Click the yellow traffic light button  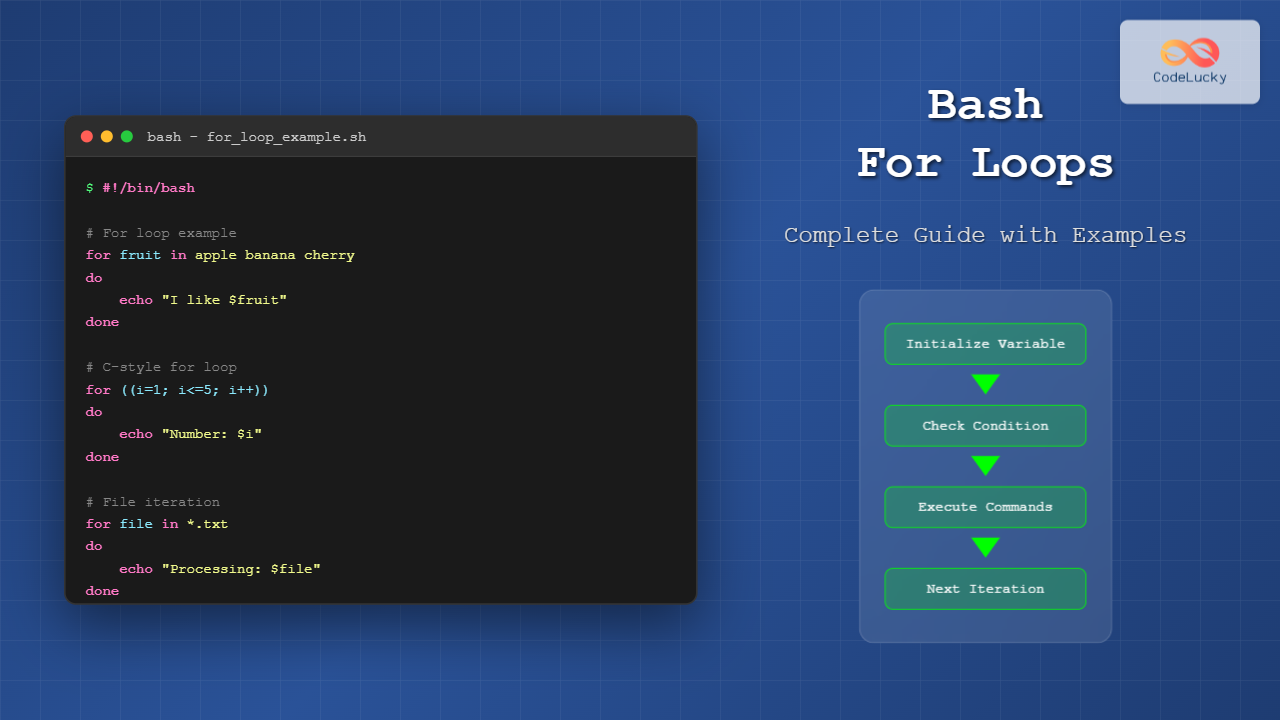(x=106, y=136)
